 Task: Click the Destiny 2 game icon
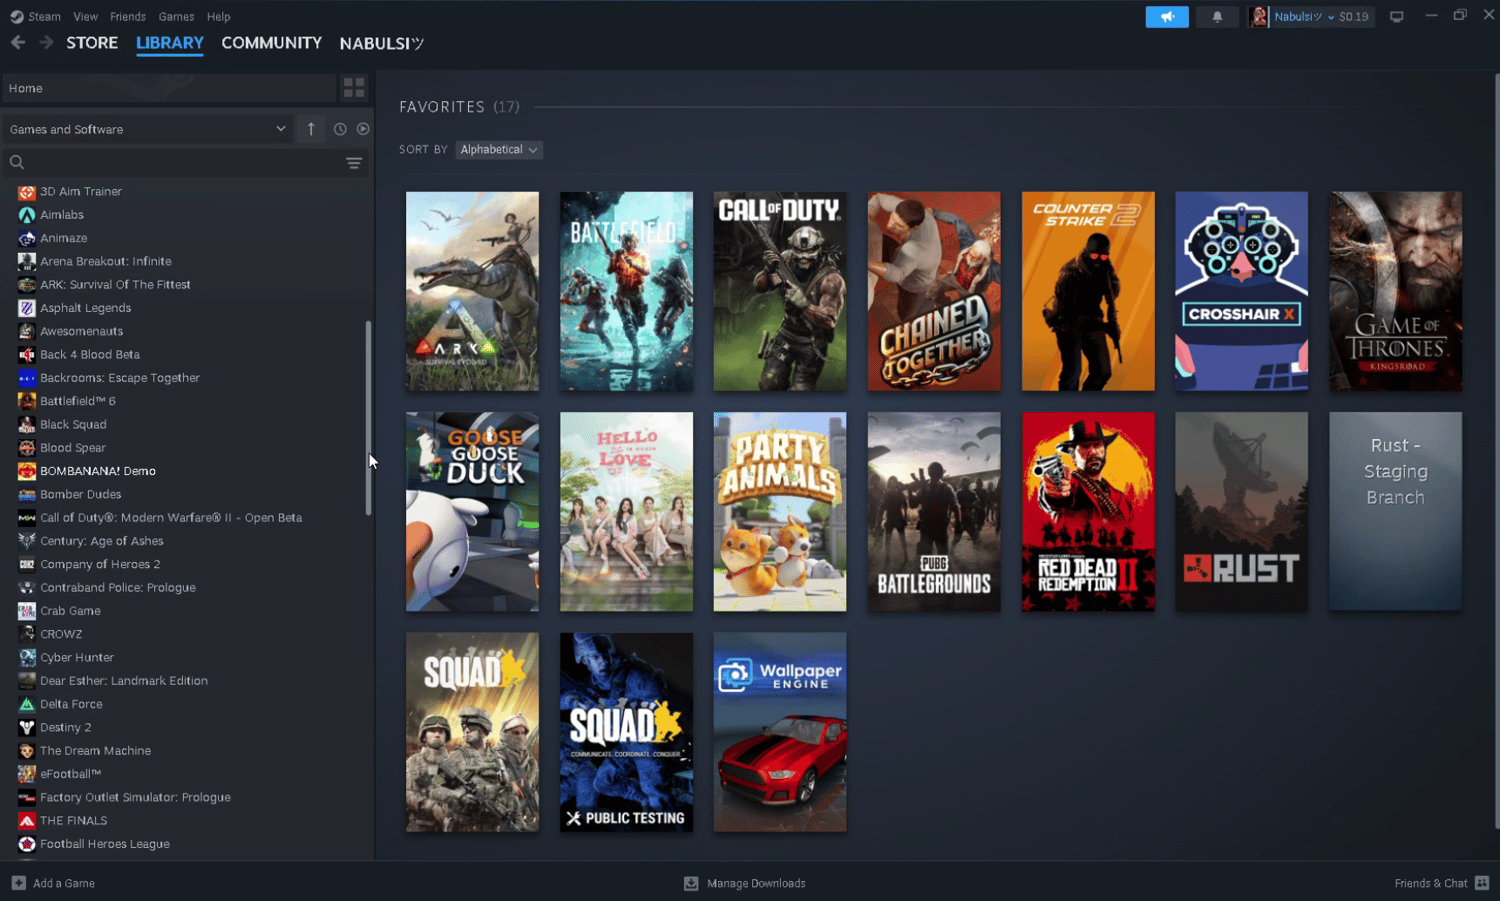[27, 727]
